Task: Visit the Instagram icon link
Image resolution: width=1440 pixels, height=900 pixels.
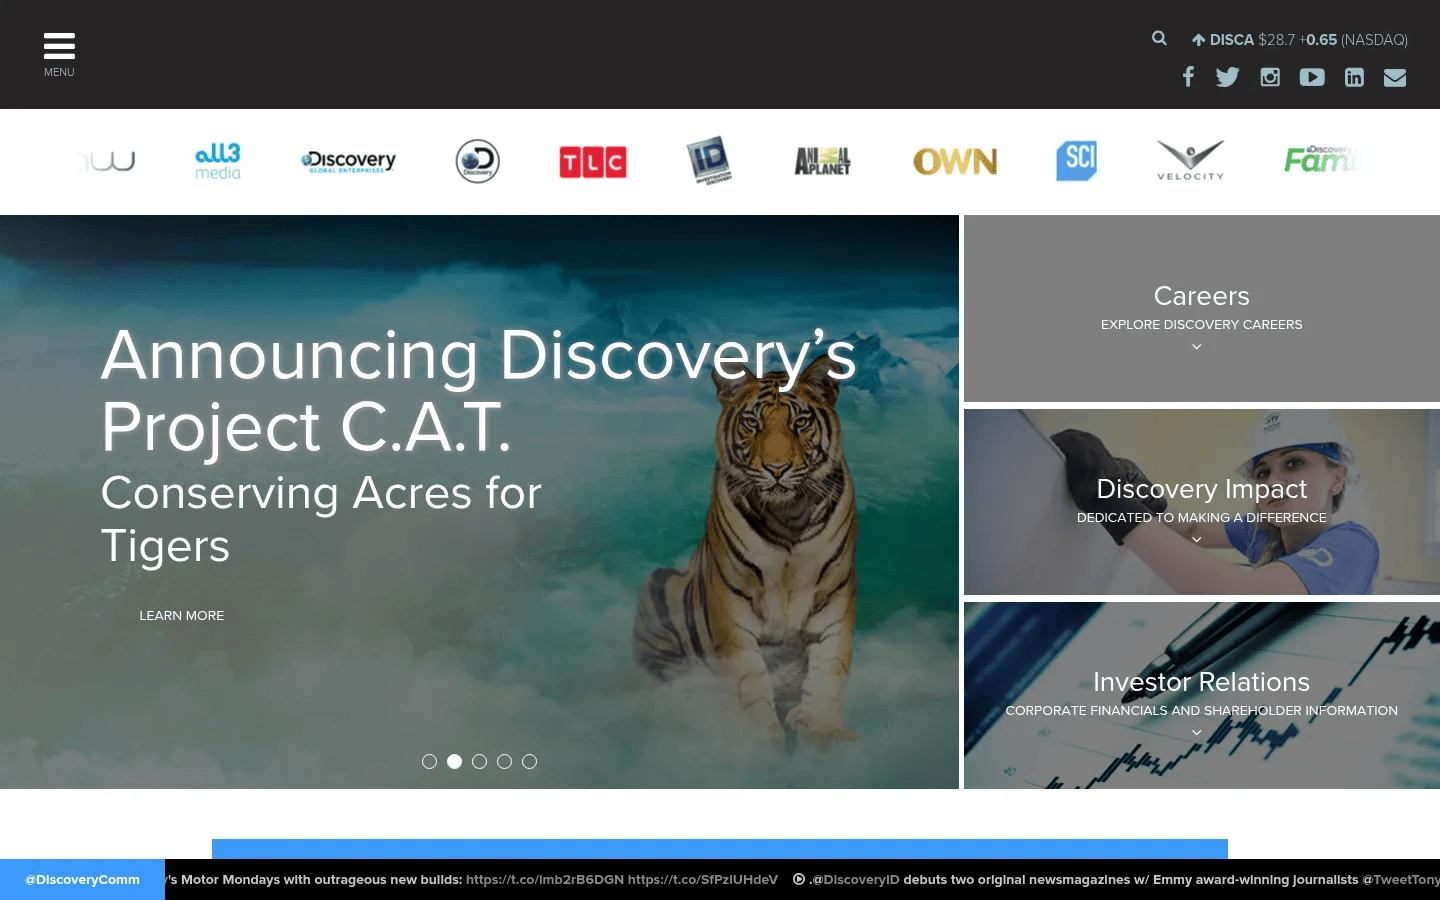Action: pos(1270,77)
